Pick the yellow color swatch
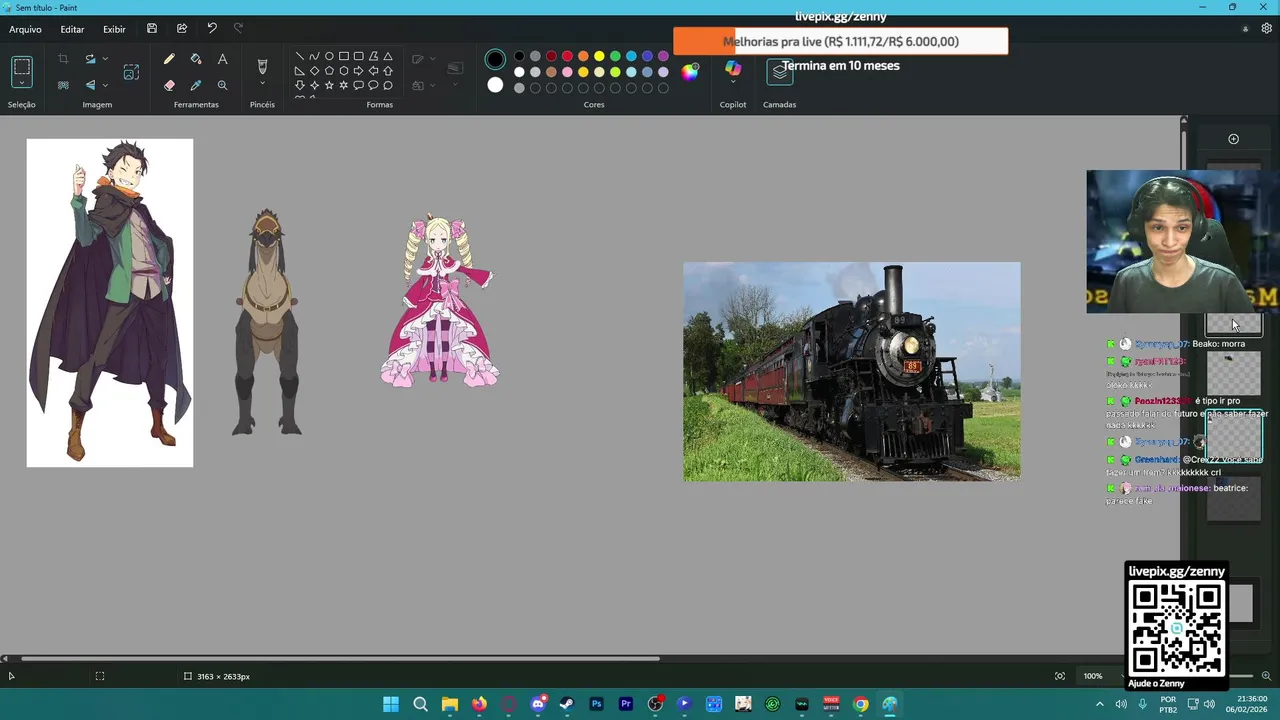The width and height of the screenshot is (1280, 720). (x=599, y=56)
